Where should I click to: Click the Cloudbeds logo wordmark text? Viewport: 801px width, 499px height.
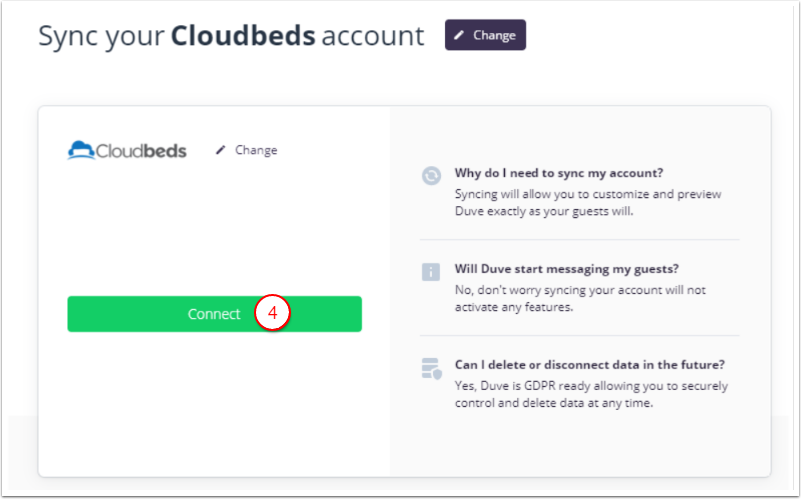pos(141,151)
